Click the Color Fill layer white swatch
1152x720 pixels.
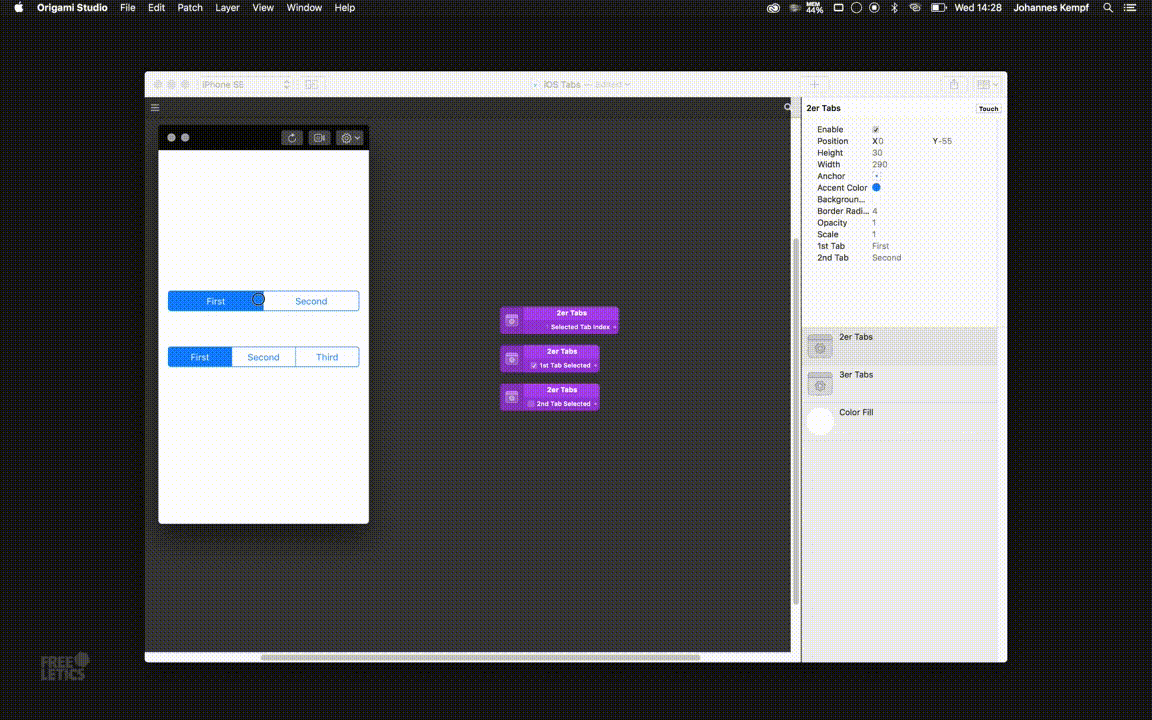pyautogui.click(x=820, y=421)
